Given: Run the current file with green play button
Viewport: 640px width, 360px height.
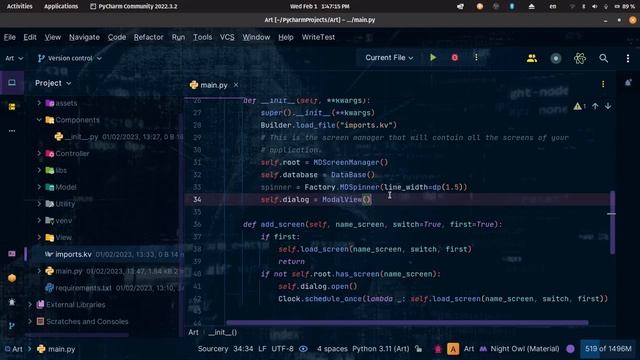Looking at the screenshot, I should pos(433,58).
